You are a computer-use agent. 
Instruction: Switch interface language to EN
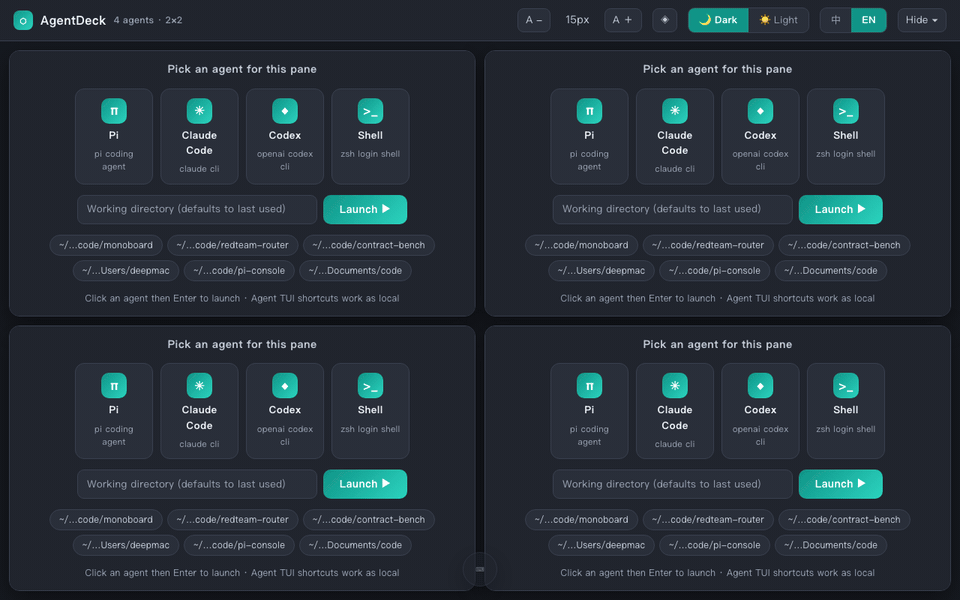tap(868, 20)
